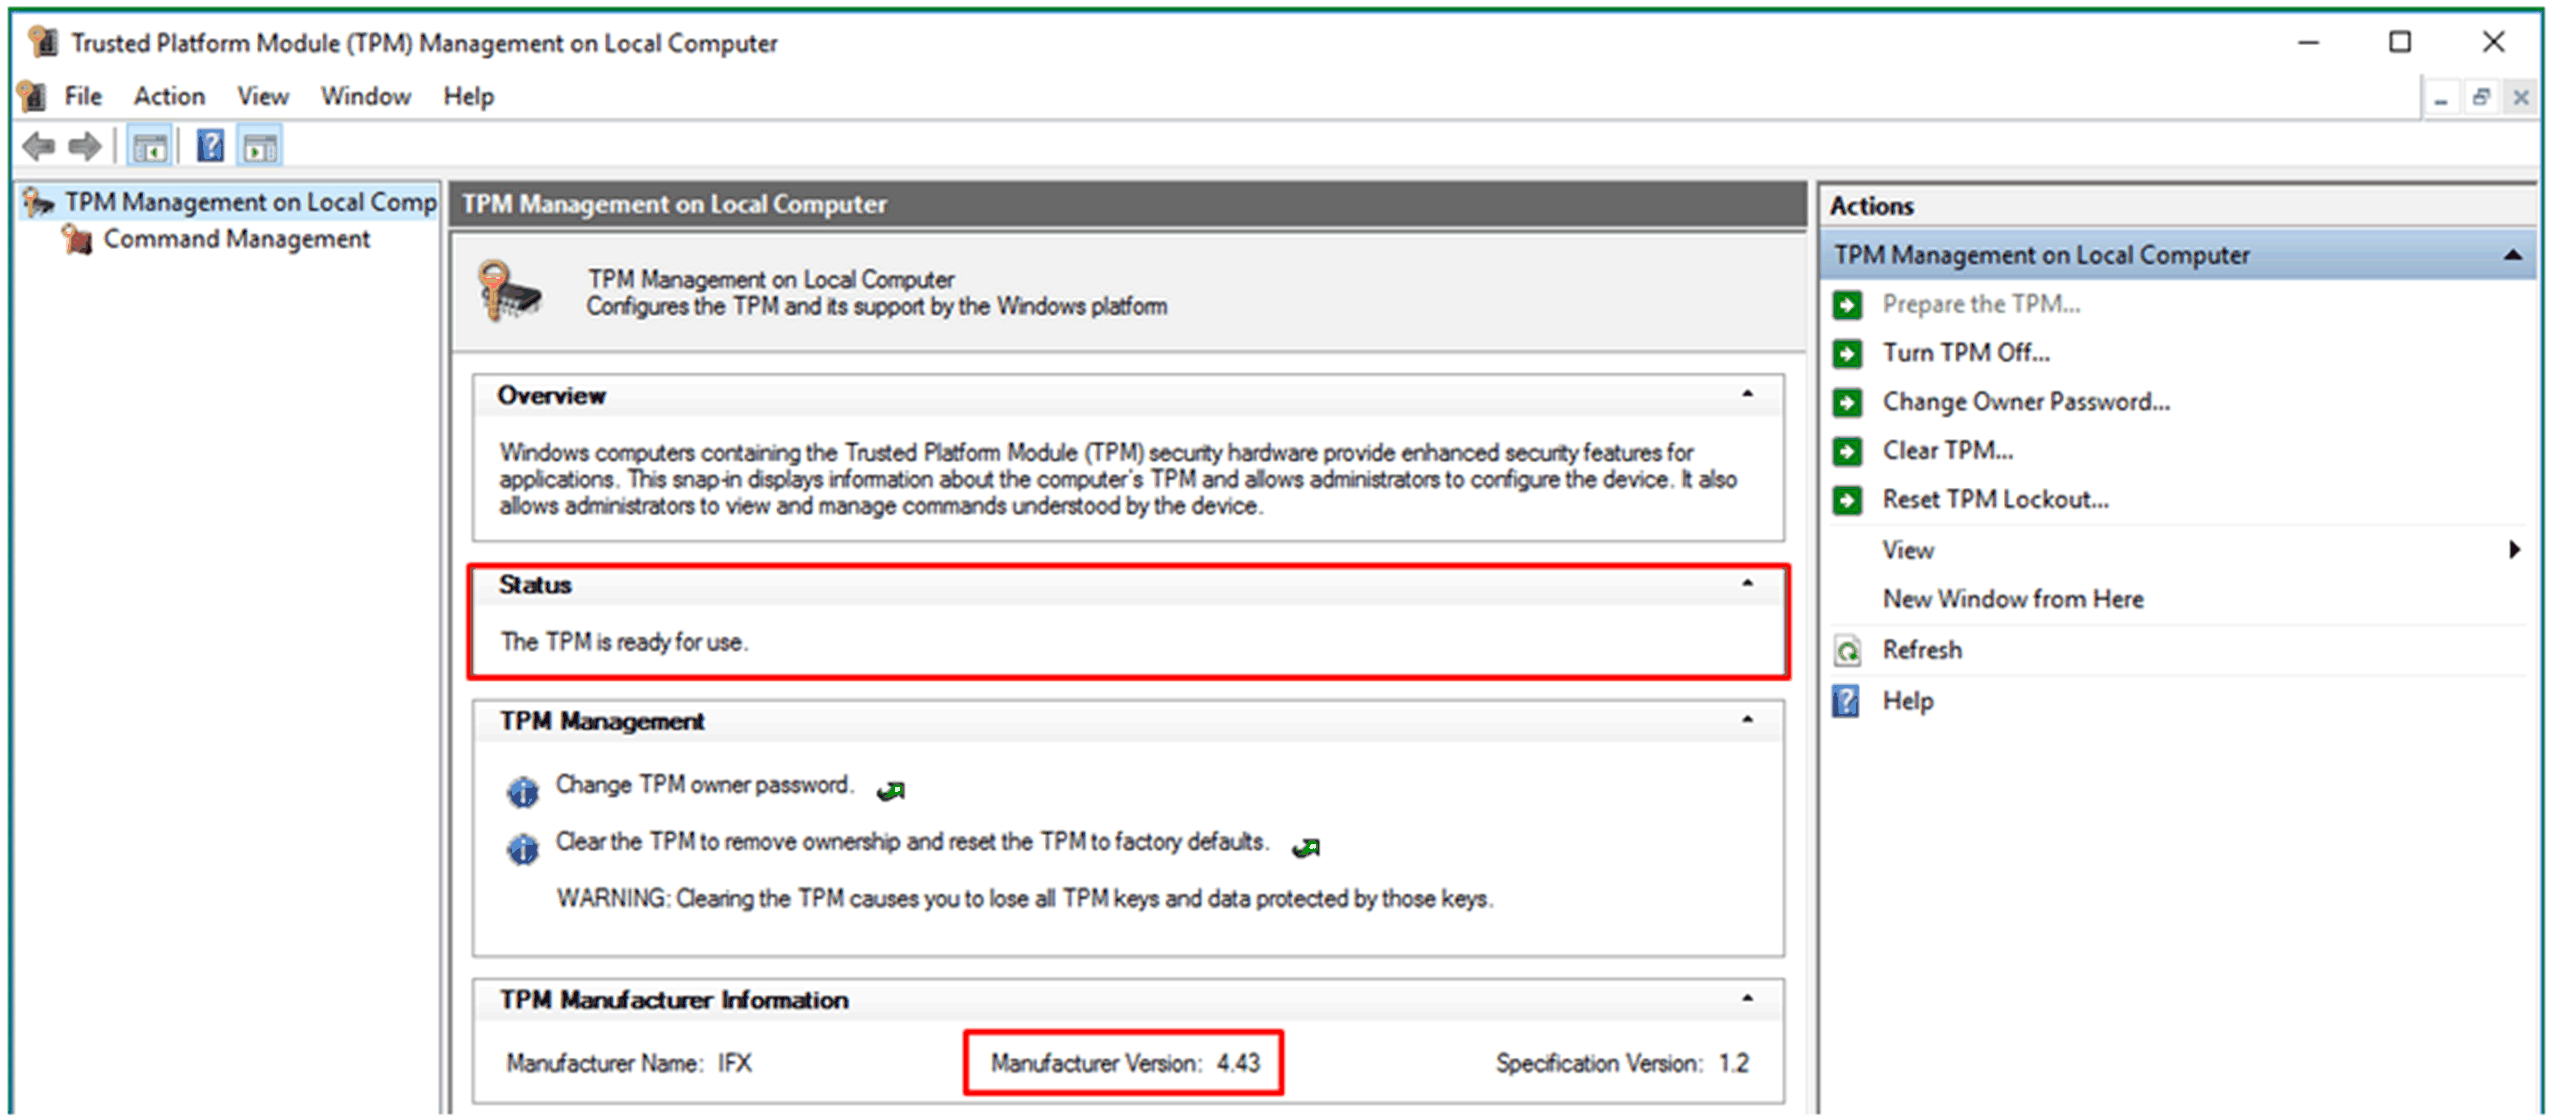Screen dimensions: 2550x1120
Task: Click the Back arrow toolbar icon
Action: (x=38, y=147)
